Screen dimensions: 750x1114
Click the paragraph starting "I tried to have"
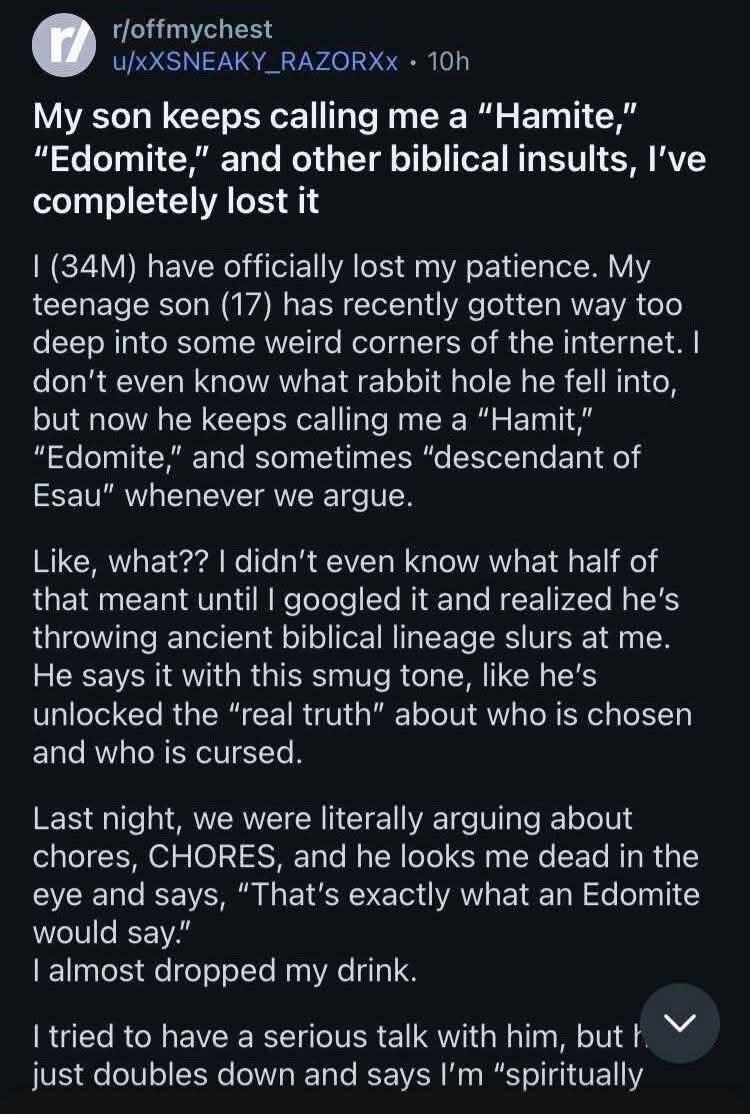pos(330,1056)
